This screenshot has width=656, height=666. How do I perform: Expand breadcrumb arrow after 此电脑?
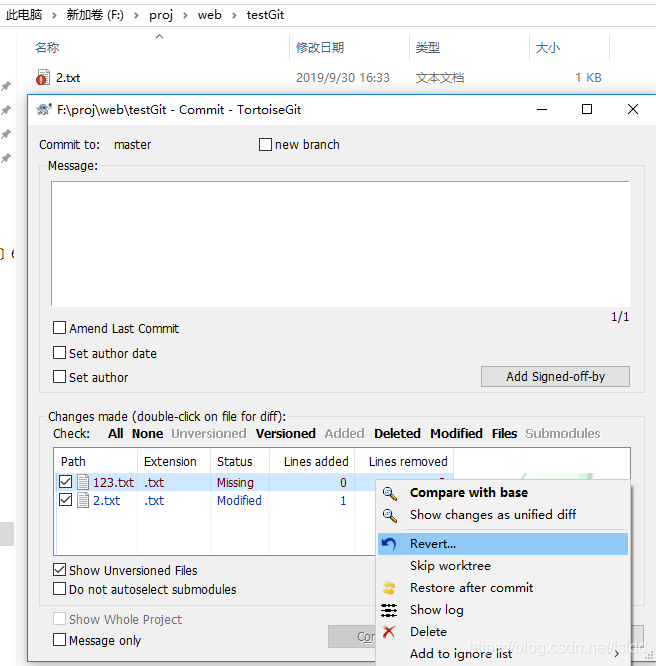[x=54, y=16]
